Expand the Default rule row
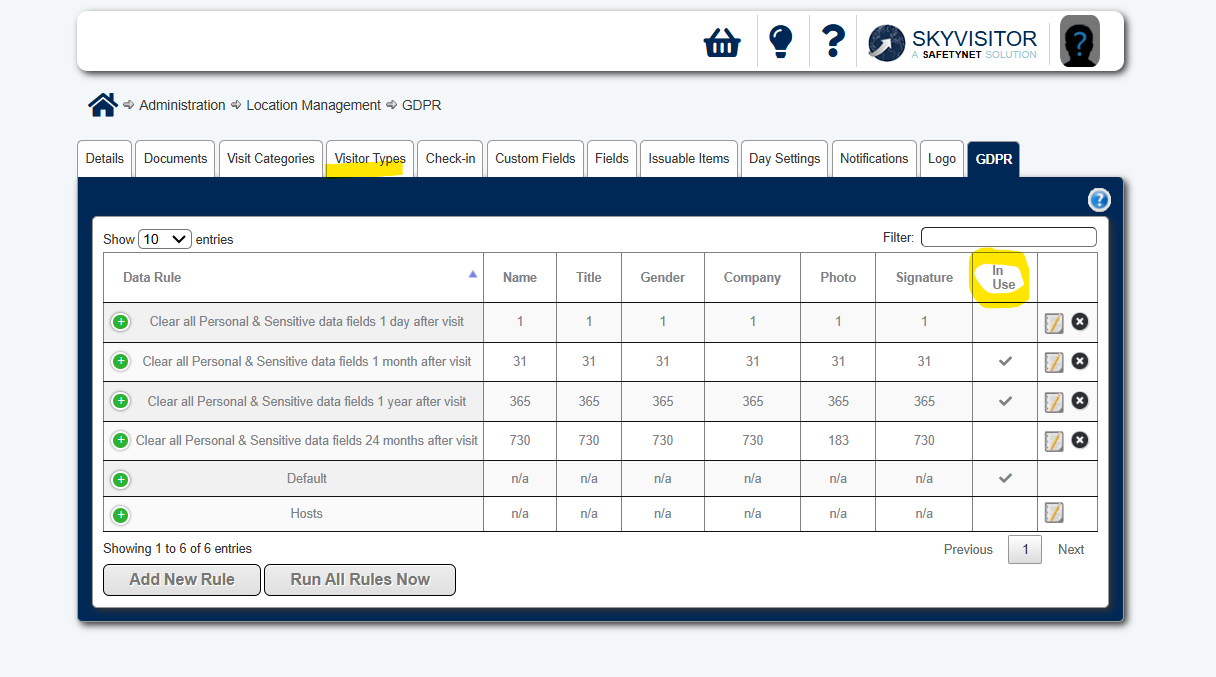1216x677 pixels. click(x=120, y=479)
